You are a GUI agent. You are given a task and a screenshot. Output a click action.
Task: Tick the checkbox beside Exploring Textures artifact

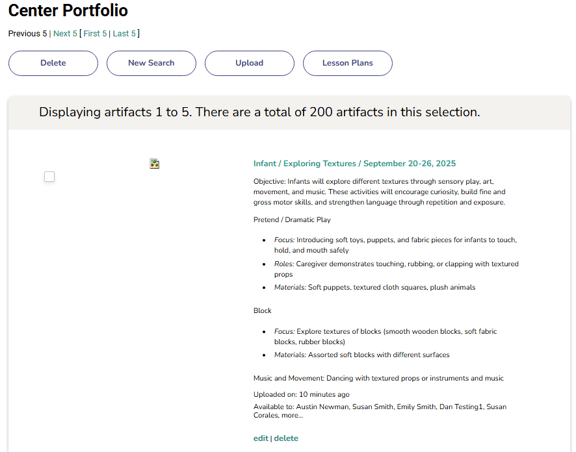[x=49, y=177]
